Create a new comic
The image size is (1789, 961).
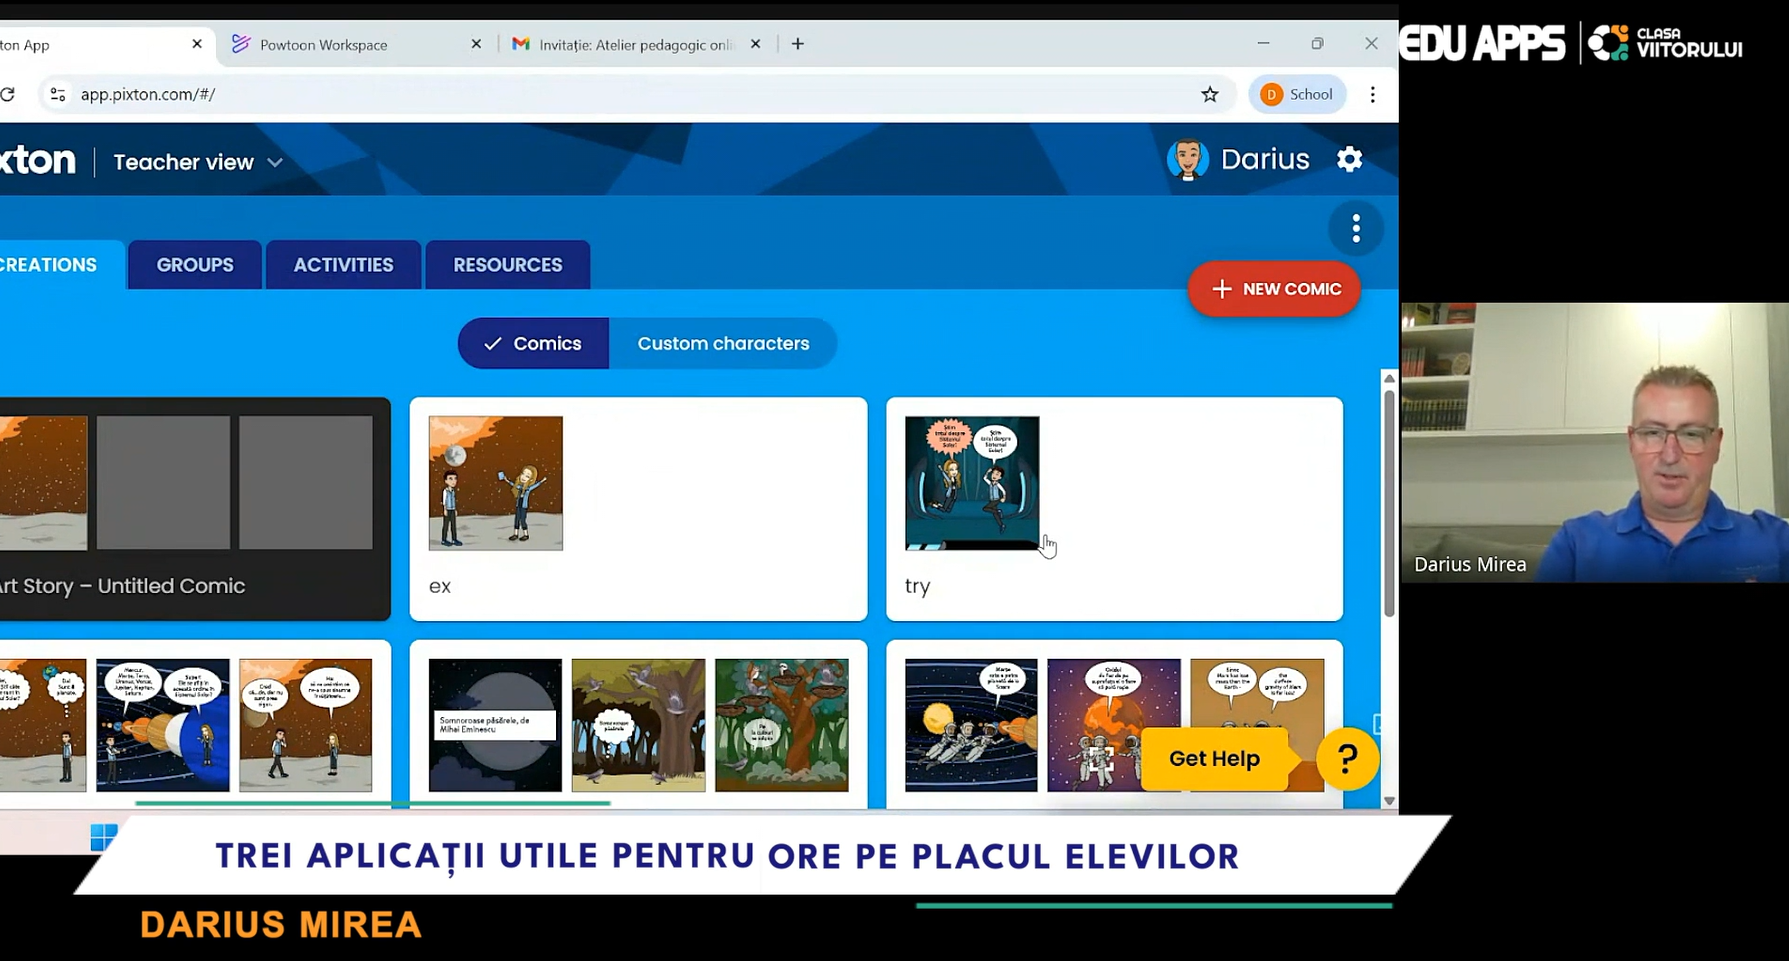click(1274, 289)
